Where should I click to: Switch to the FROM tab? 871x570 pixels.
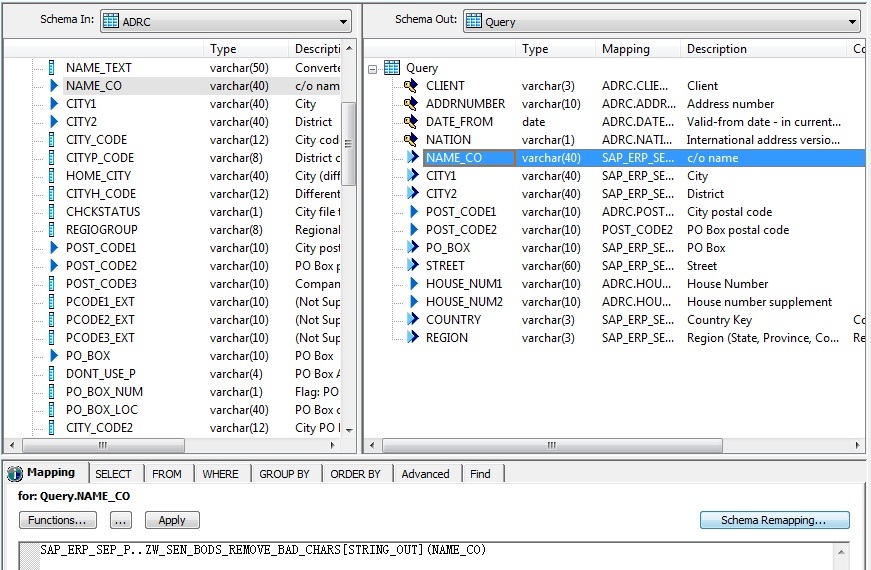pyautogui.click(x=167, y=474)
